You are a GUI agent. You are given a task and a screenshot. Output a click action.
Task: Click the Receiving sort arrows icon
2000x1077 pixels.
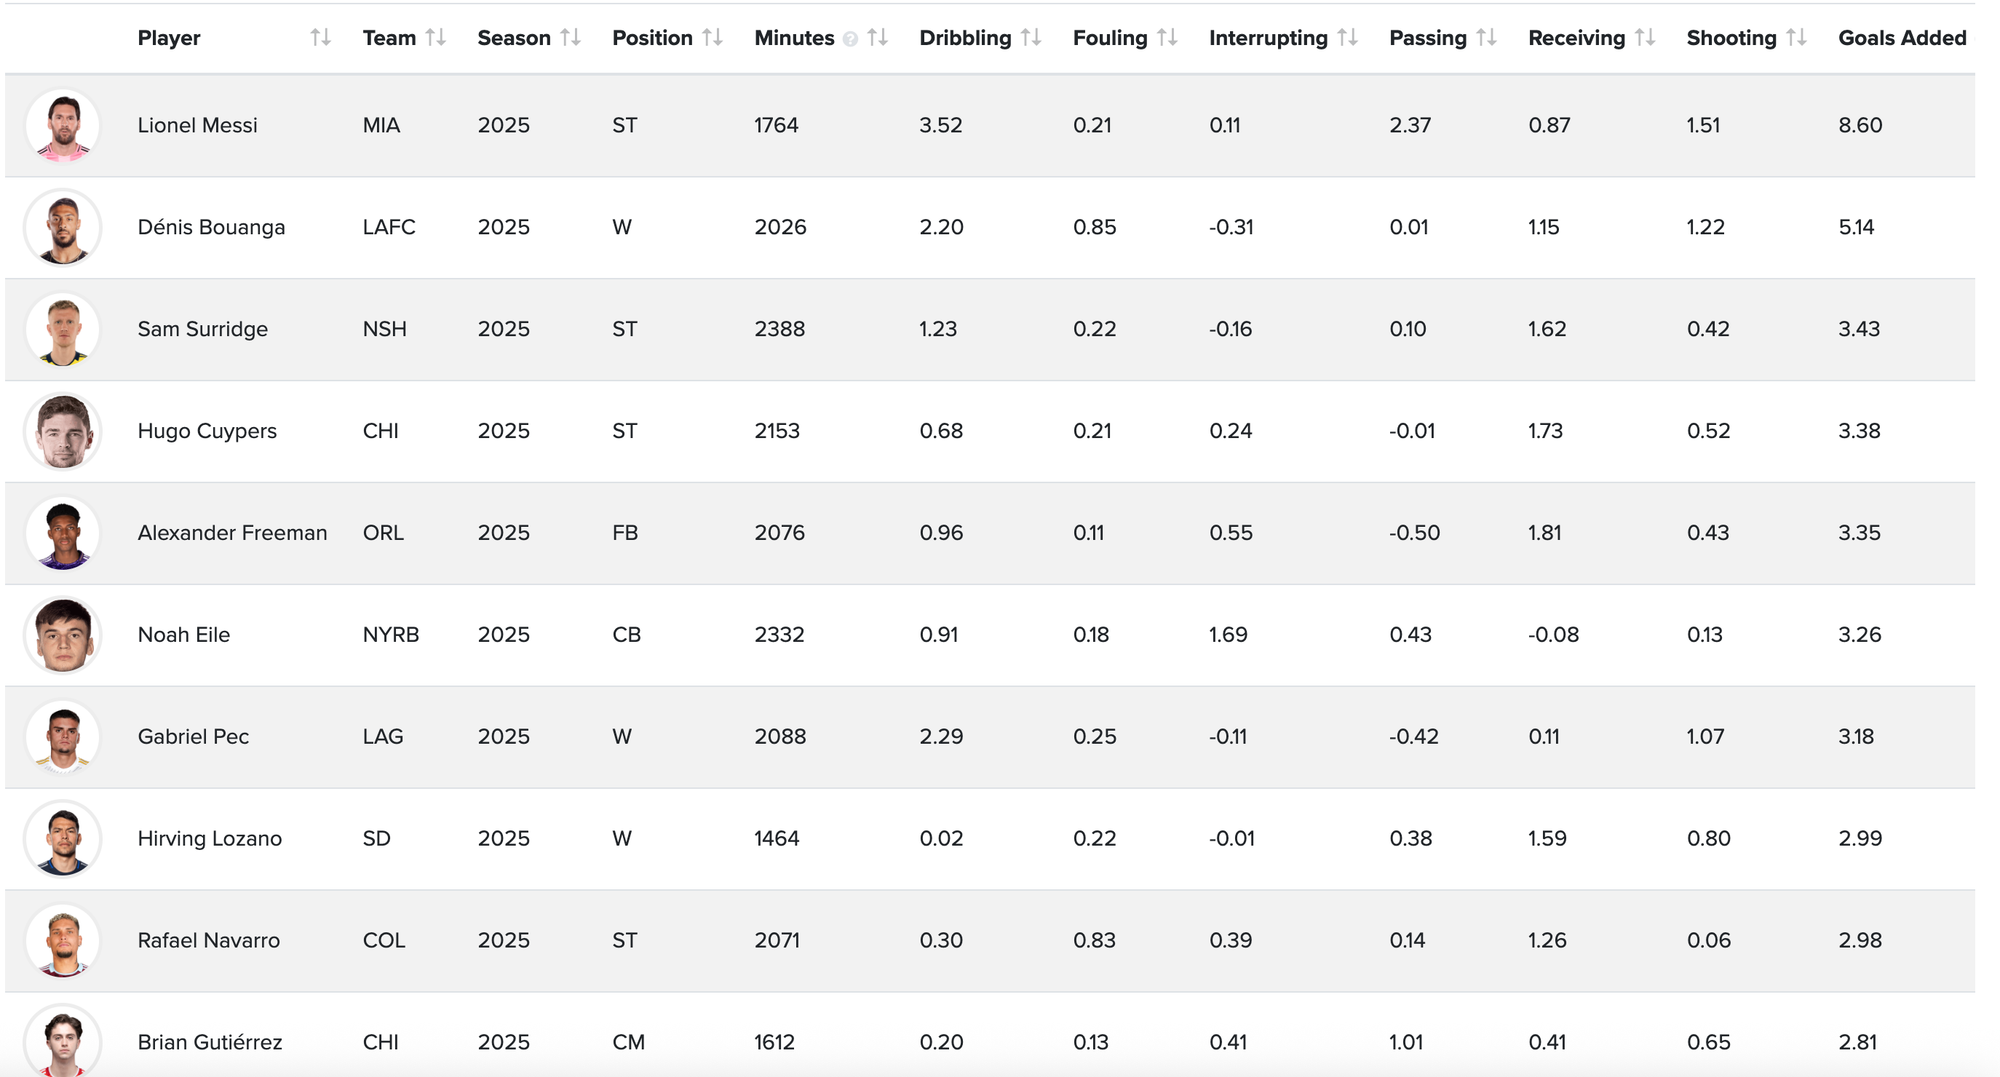[x=1645, y=38]
